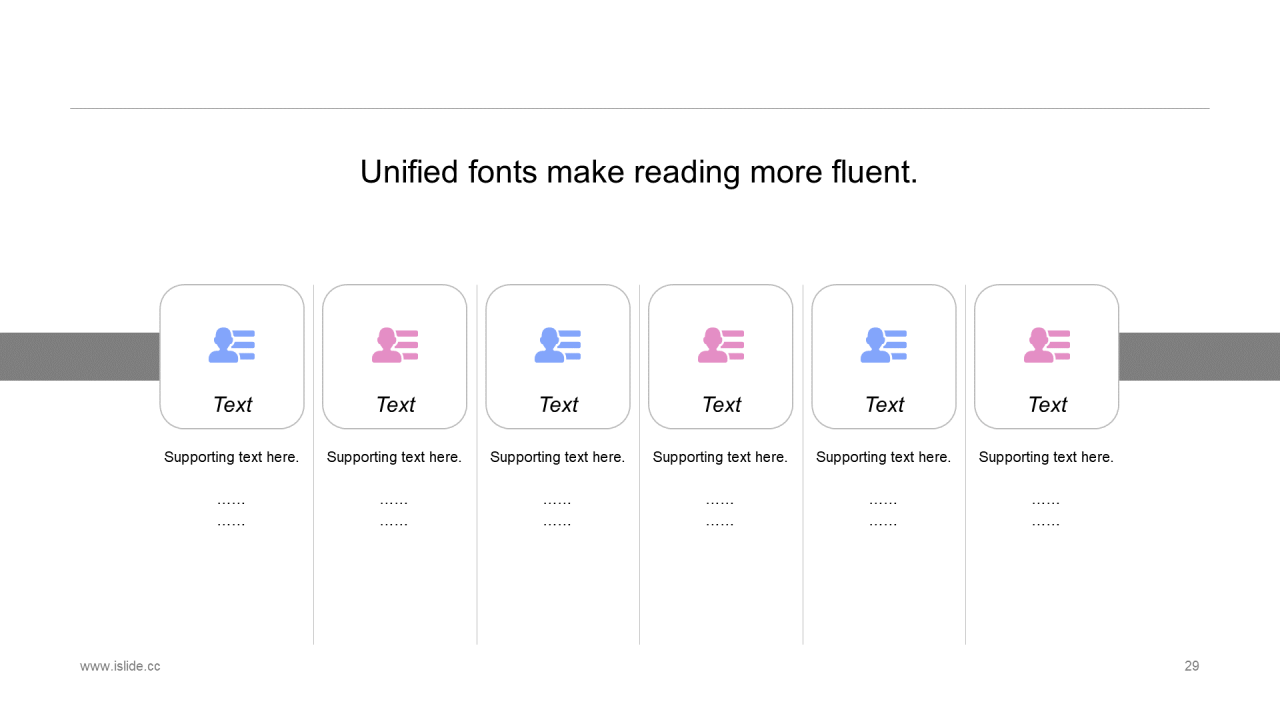This screenshot has width=1280, height=720.
Task: Click 'Supporting text here.' under the sixth card
Action: click(x=1046, y=457)
